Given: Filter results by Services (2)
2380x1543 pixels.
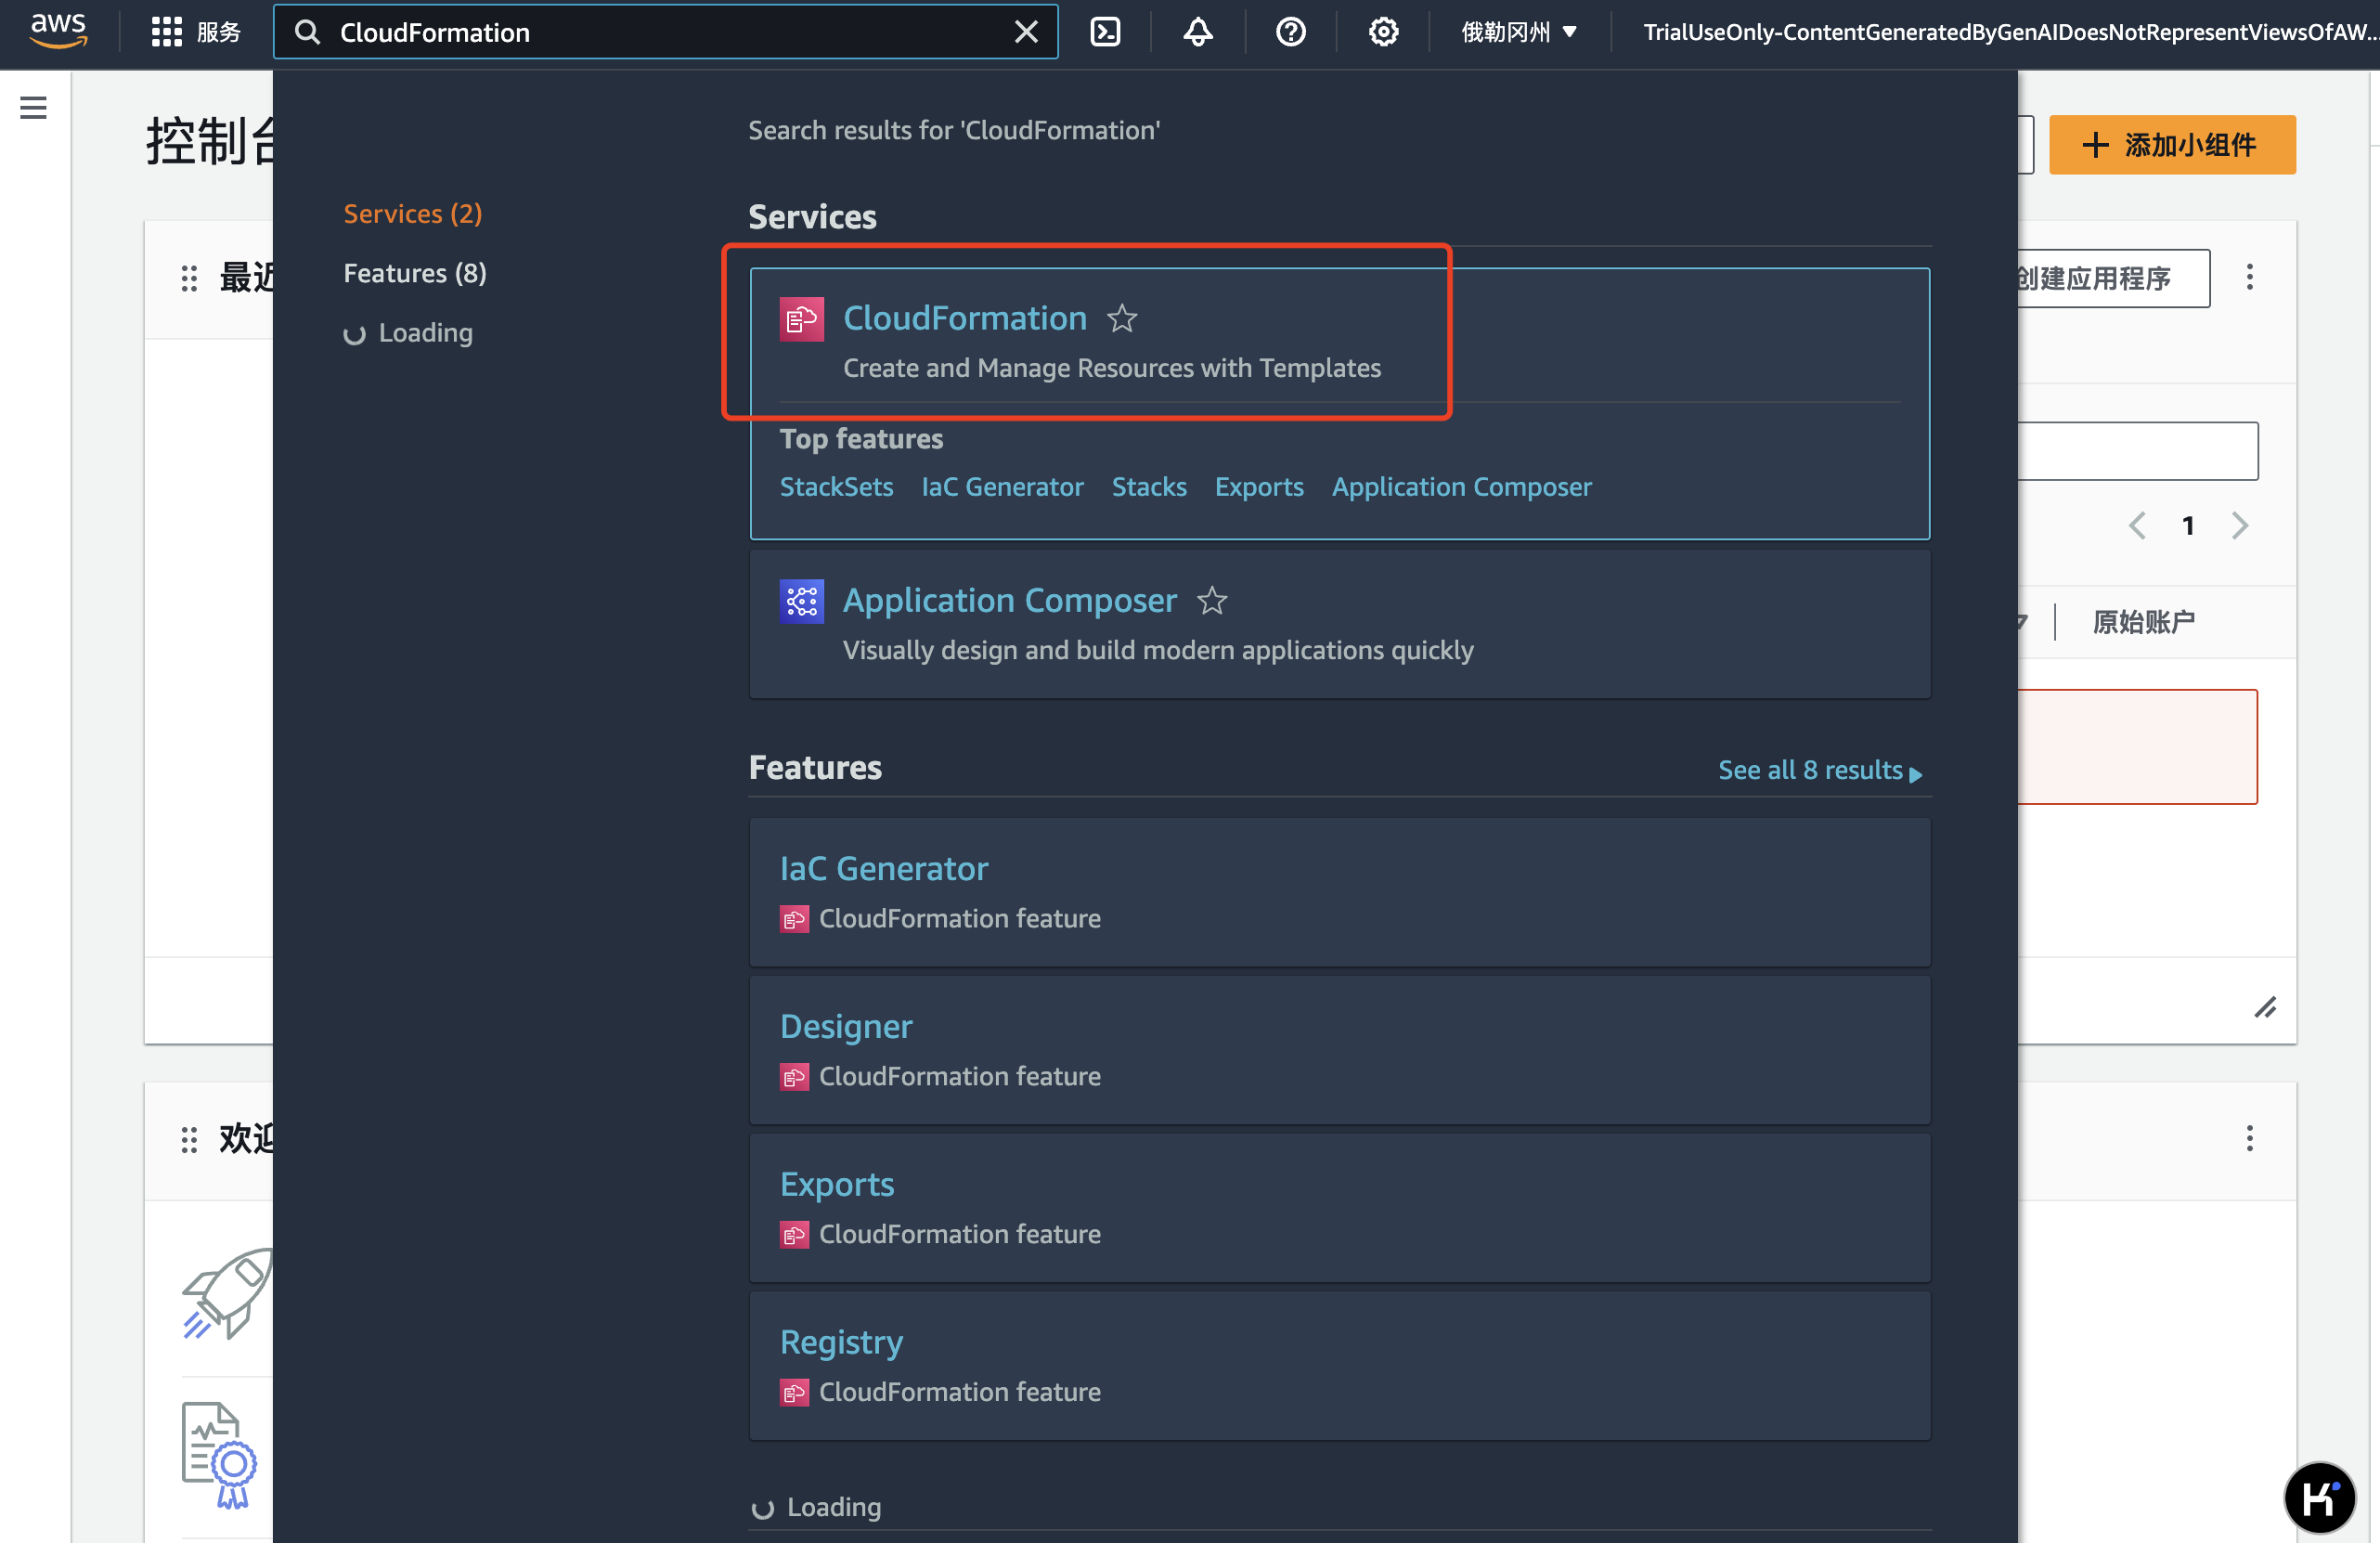Looking at the screenshot, I should [x=413, y=214].
